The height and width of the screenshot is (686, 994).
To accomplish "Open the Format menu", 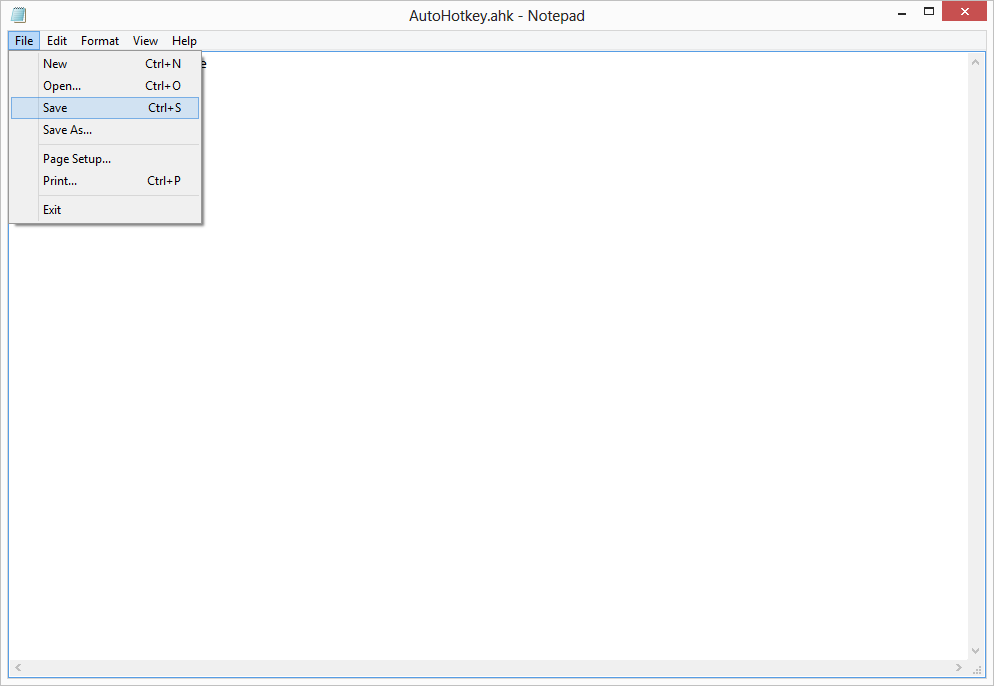I will pos(100,41).
